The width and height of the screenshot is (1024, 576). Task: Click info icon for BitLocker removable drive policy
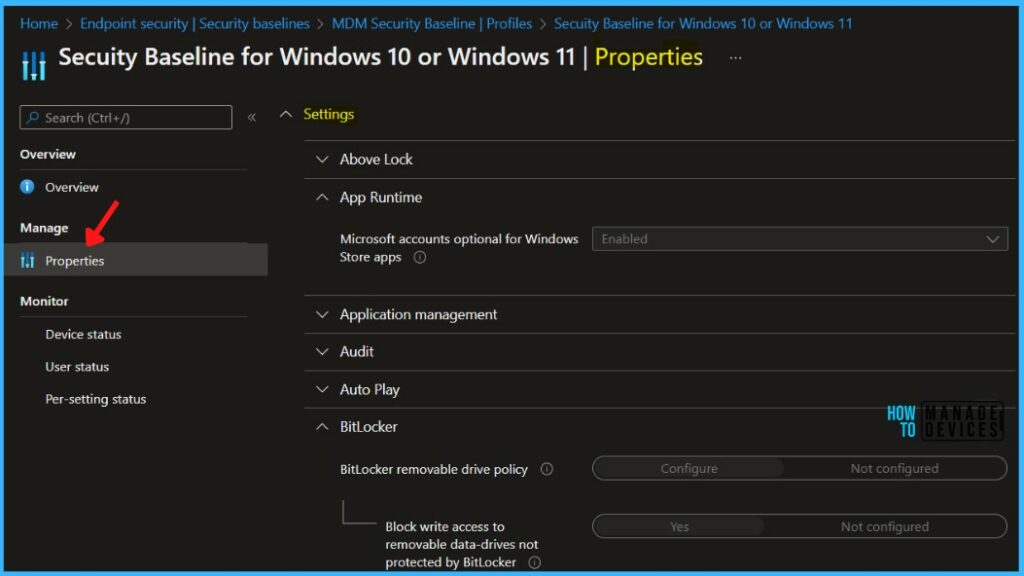click(x=547, y=469)
